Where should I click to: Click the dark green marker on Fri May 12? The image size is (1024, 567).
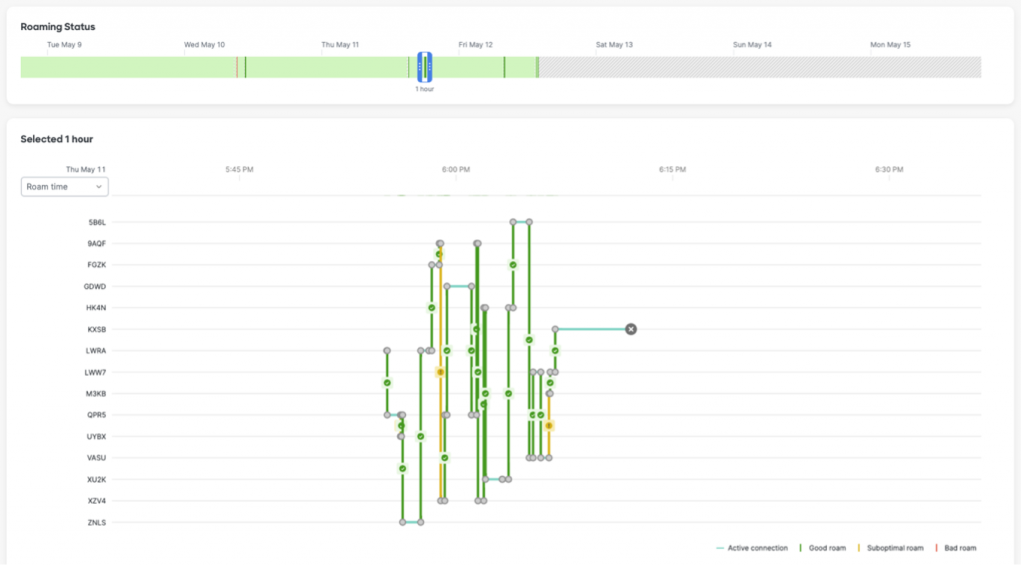click(x=504, y=67)
